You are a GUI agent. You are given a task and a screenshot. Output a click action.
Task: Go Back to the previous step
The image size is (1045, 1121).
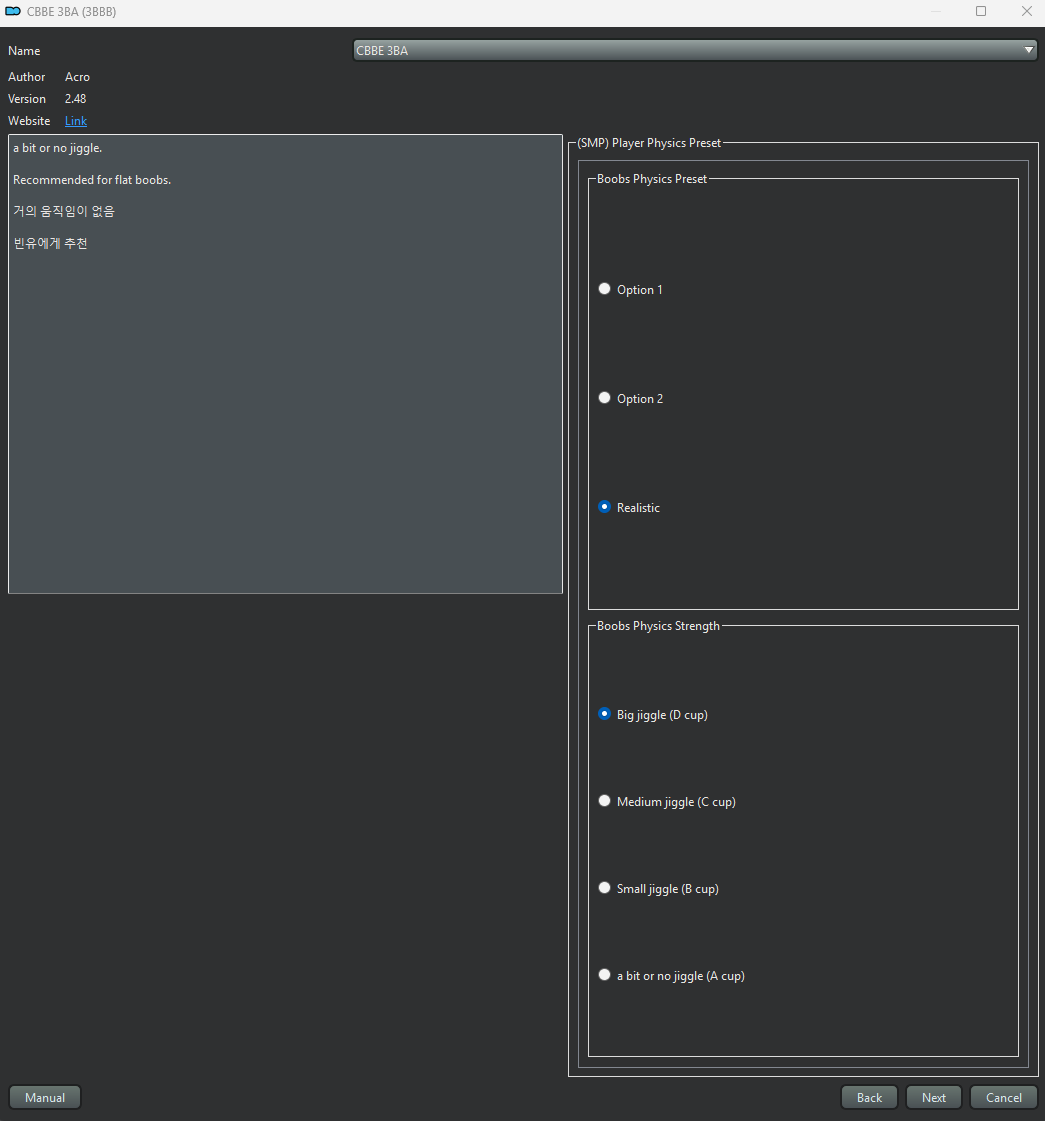(869, 1097)
